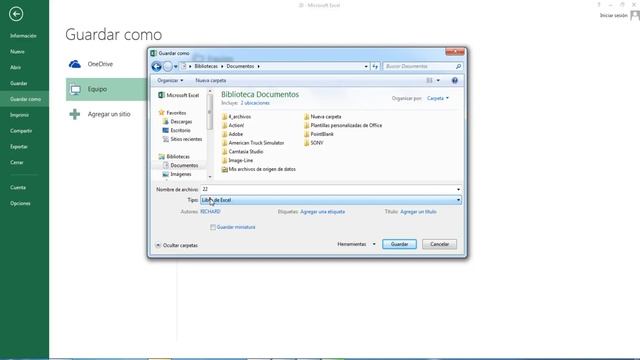640x360 pixels.
Task: Open Nuevo in the backstage menu
Action: (17, 52)
